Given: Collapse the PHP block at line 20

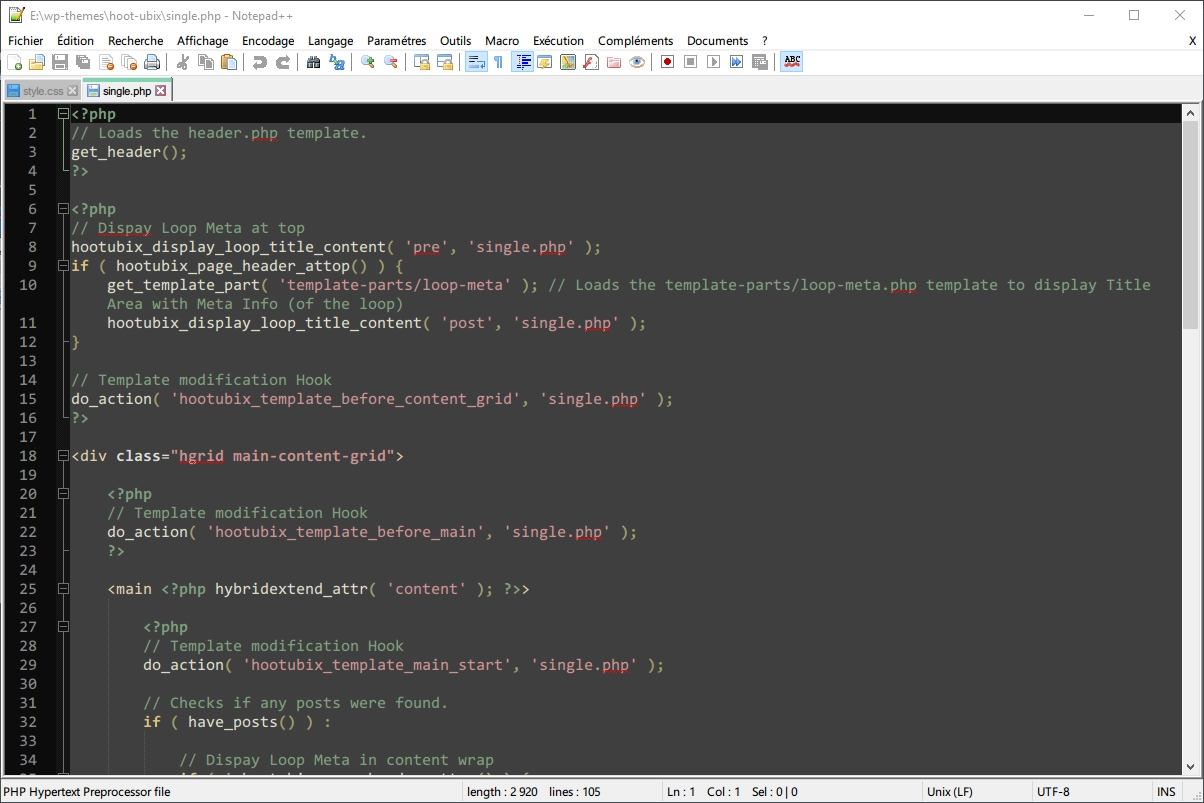Looking at the screenshot, I should pyautogui.click(x=63, y=494).
